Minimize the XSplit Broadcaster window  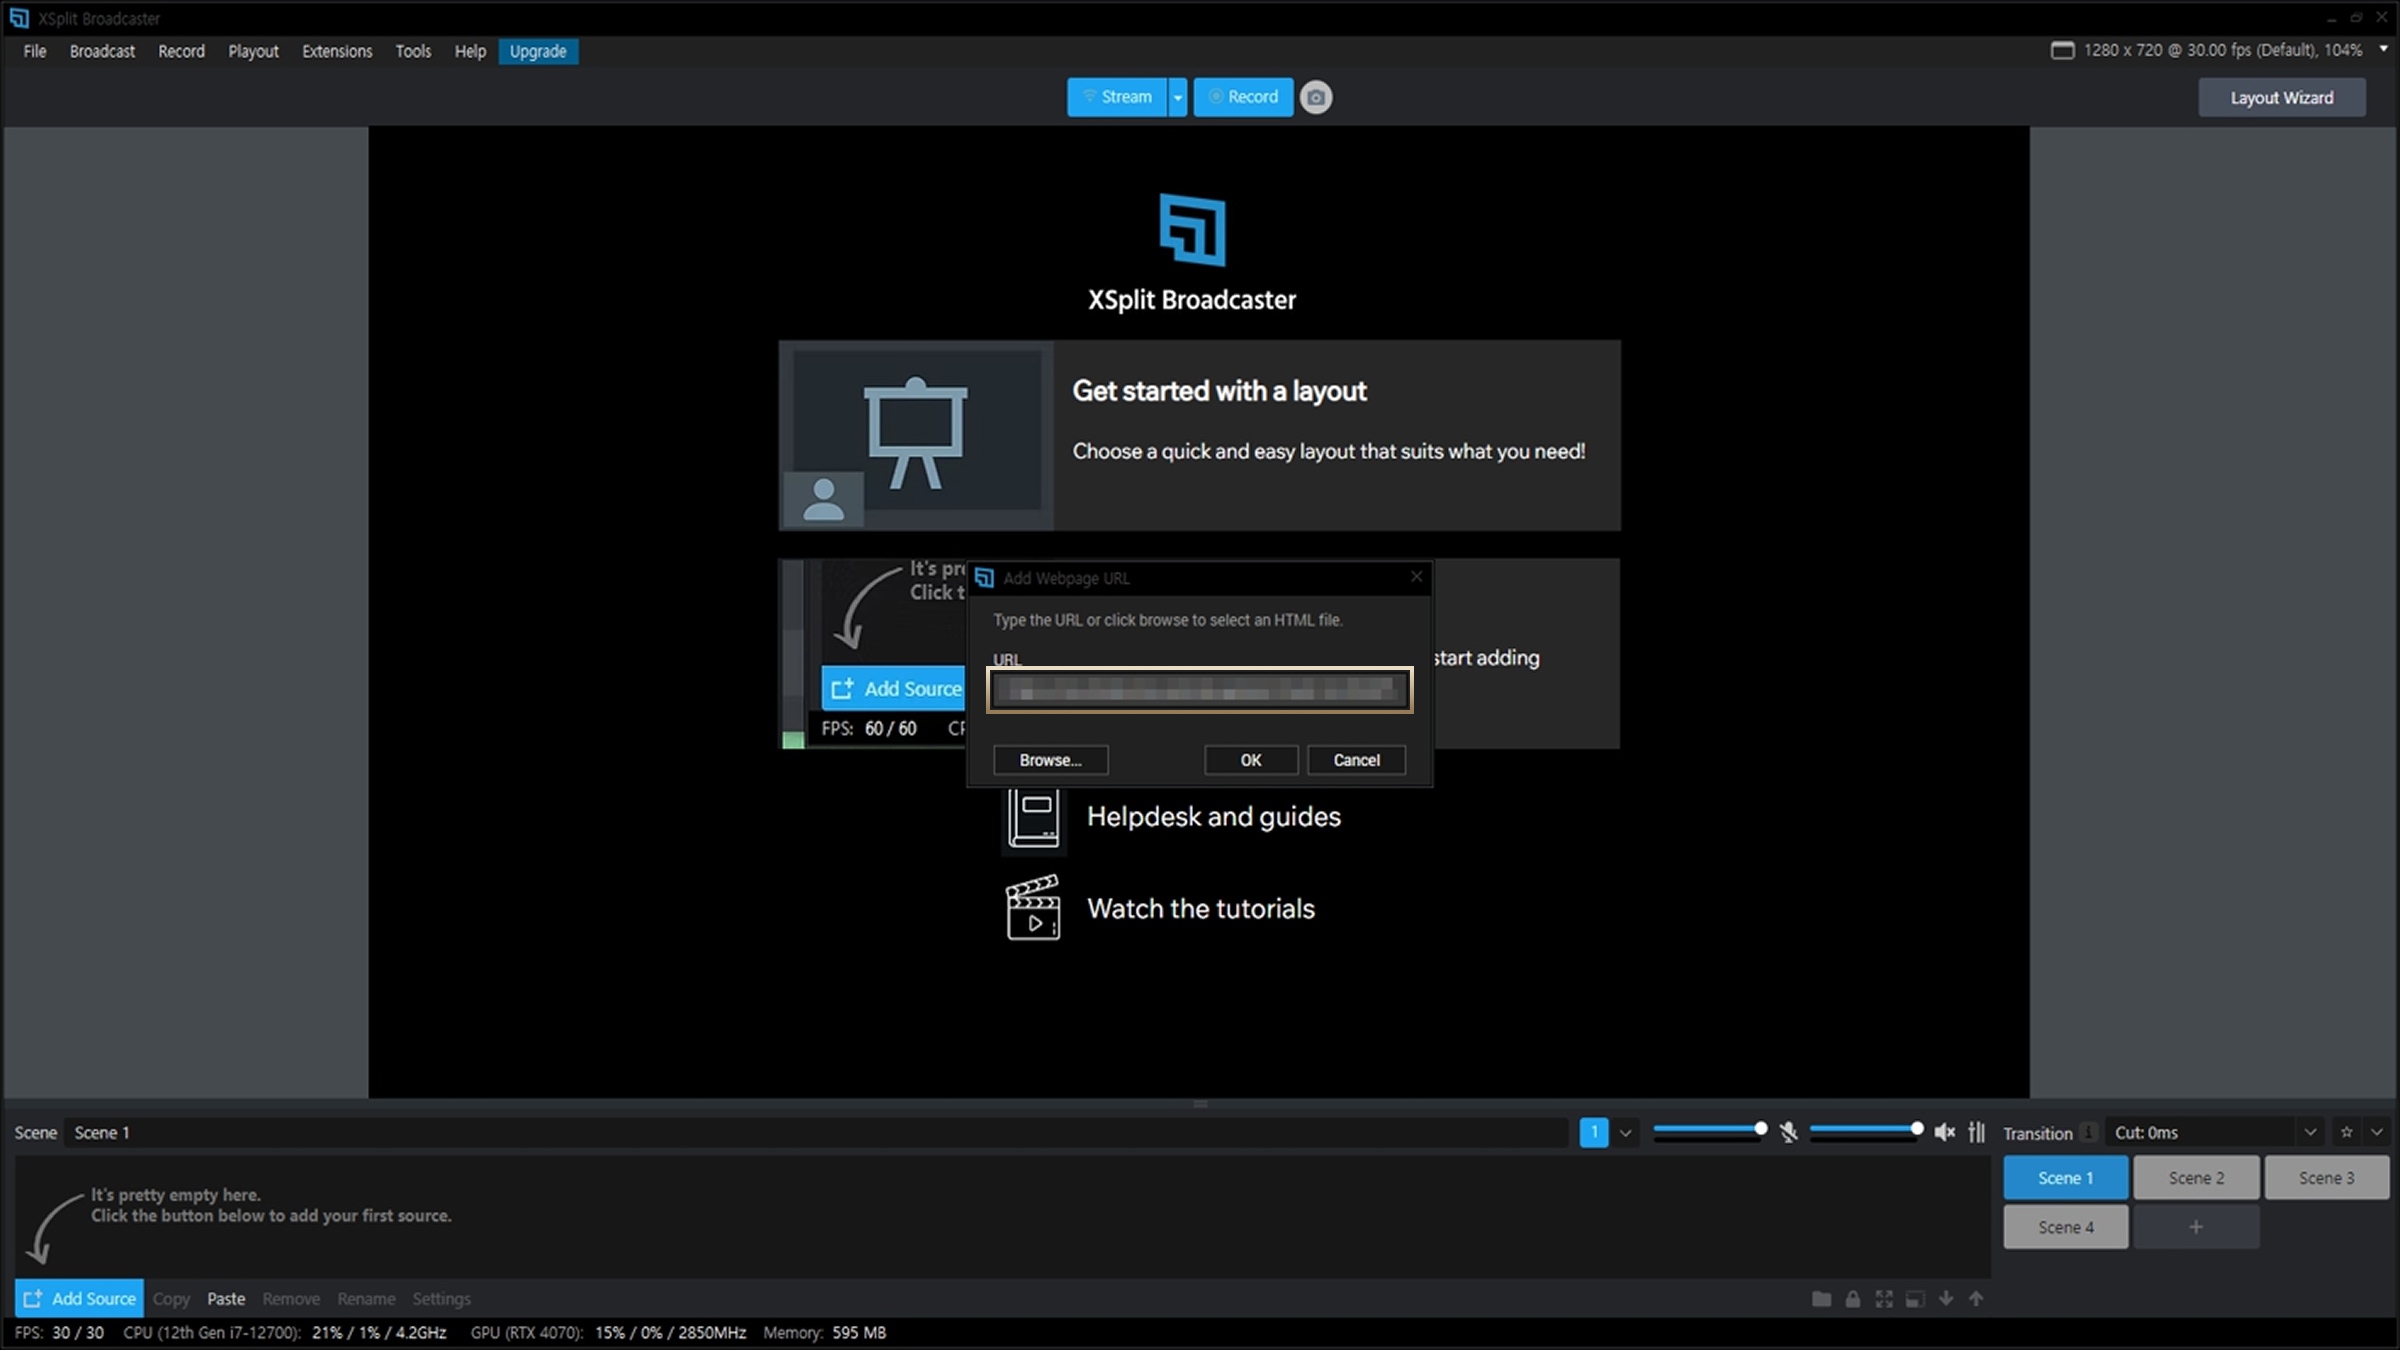click(x=2331, y=18)
